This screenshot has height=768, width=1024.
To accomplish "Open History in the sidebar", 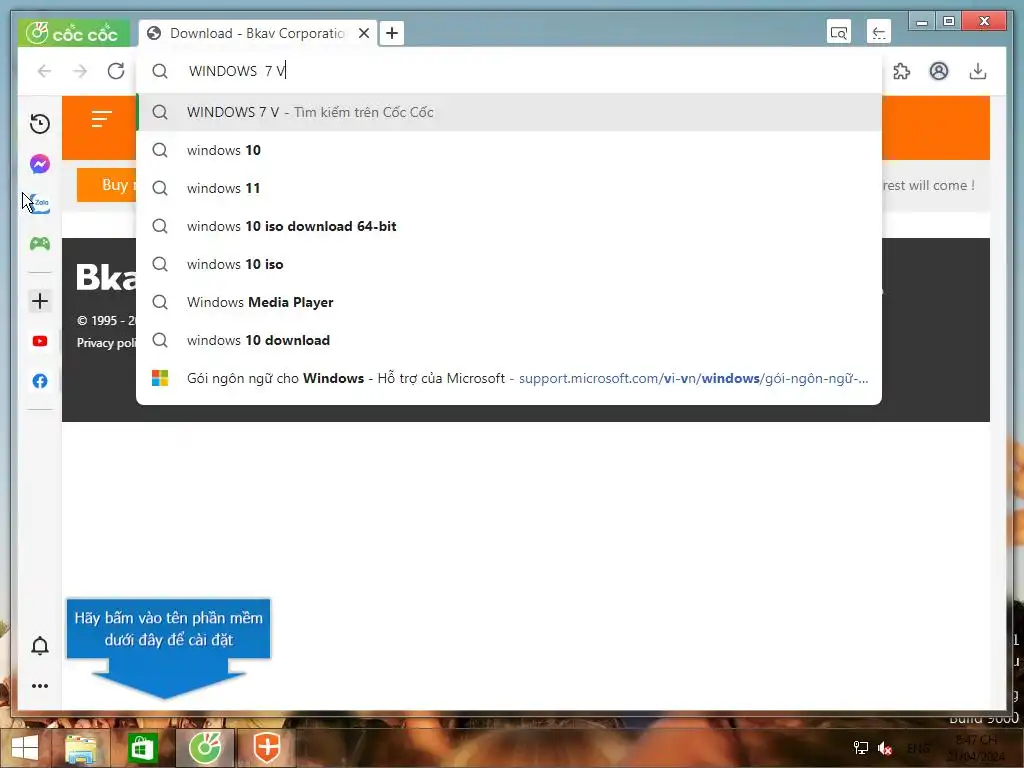I will coord(40,123).
